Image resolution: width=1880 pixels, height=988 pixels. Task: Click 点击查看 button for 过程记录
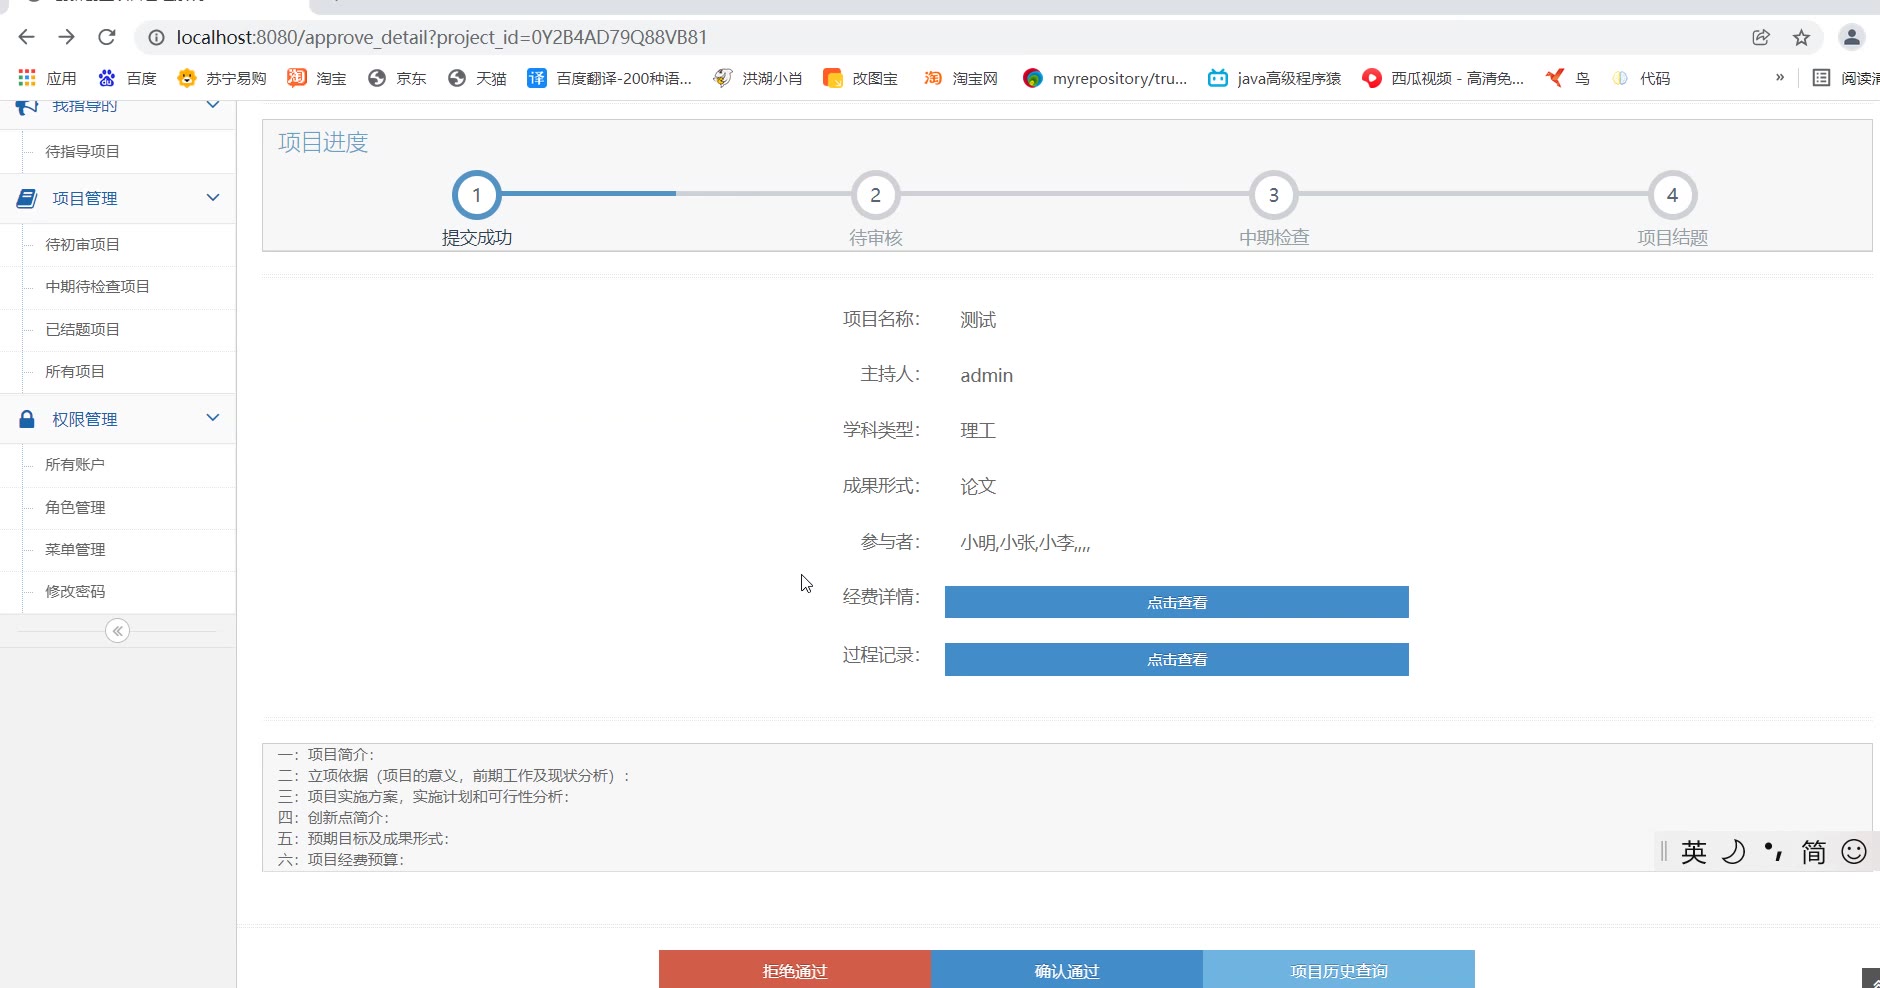[1177, 659]
